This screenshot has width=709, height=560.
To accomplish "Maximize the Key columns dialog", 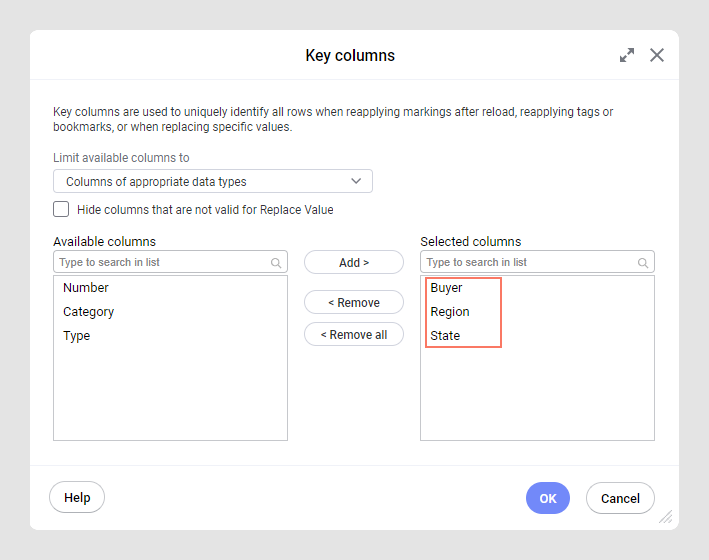I will pos(627,55).
